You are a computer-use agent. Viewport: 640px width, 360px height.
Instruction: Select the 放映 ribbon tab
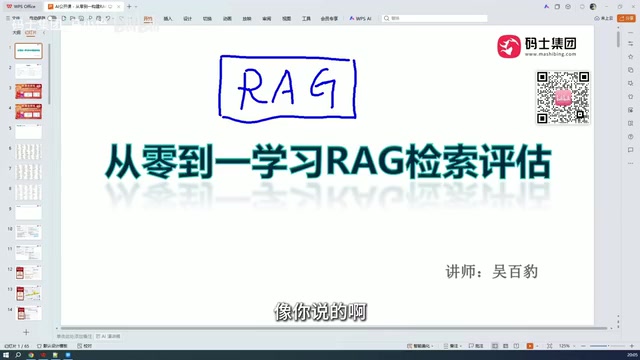pyautogui.click(x=247, y=18)
